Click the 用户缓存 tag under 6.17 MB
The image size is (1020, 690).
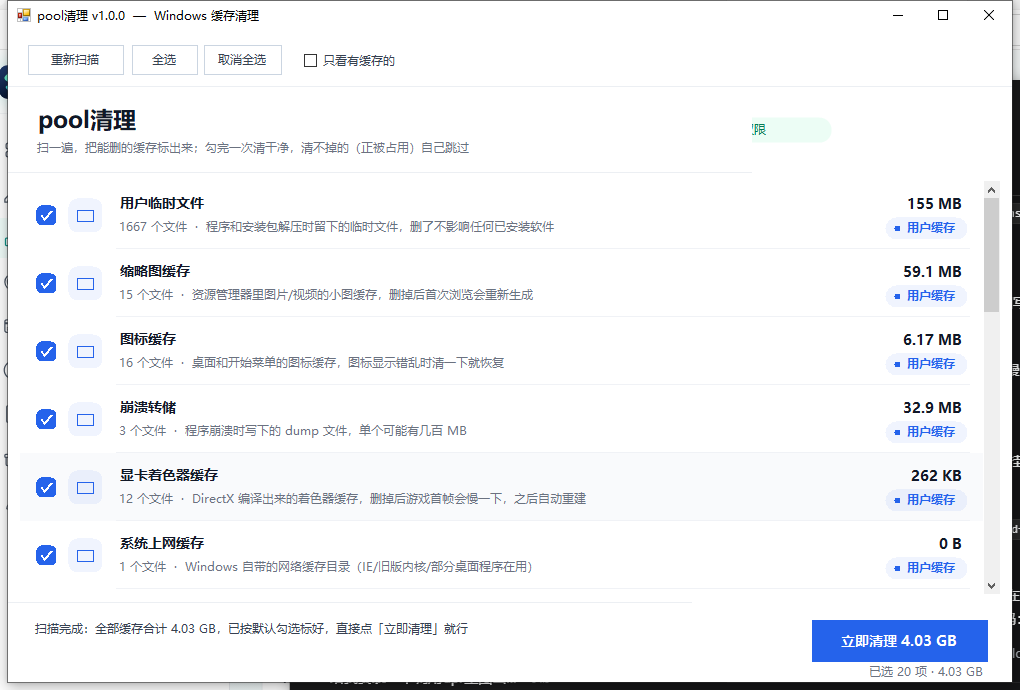click(x=926, y=364)
